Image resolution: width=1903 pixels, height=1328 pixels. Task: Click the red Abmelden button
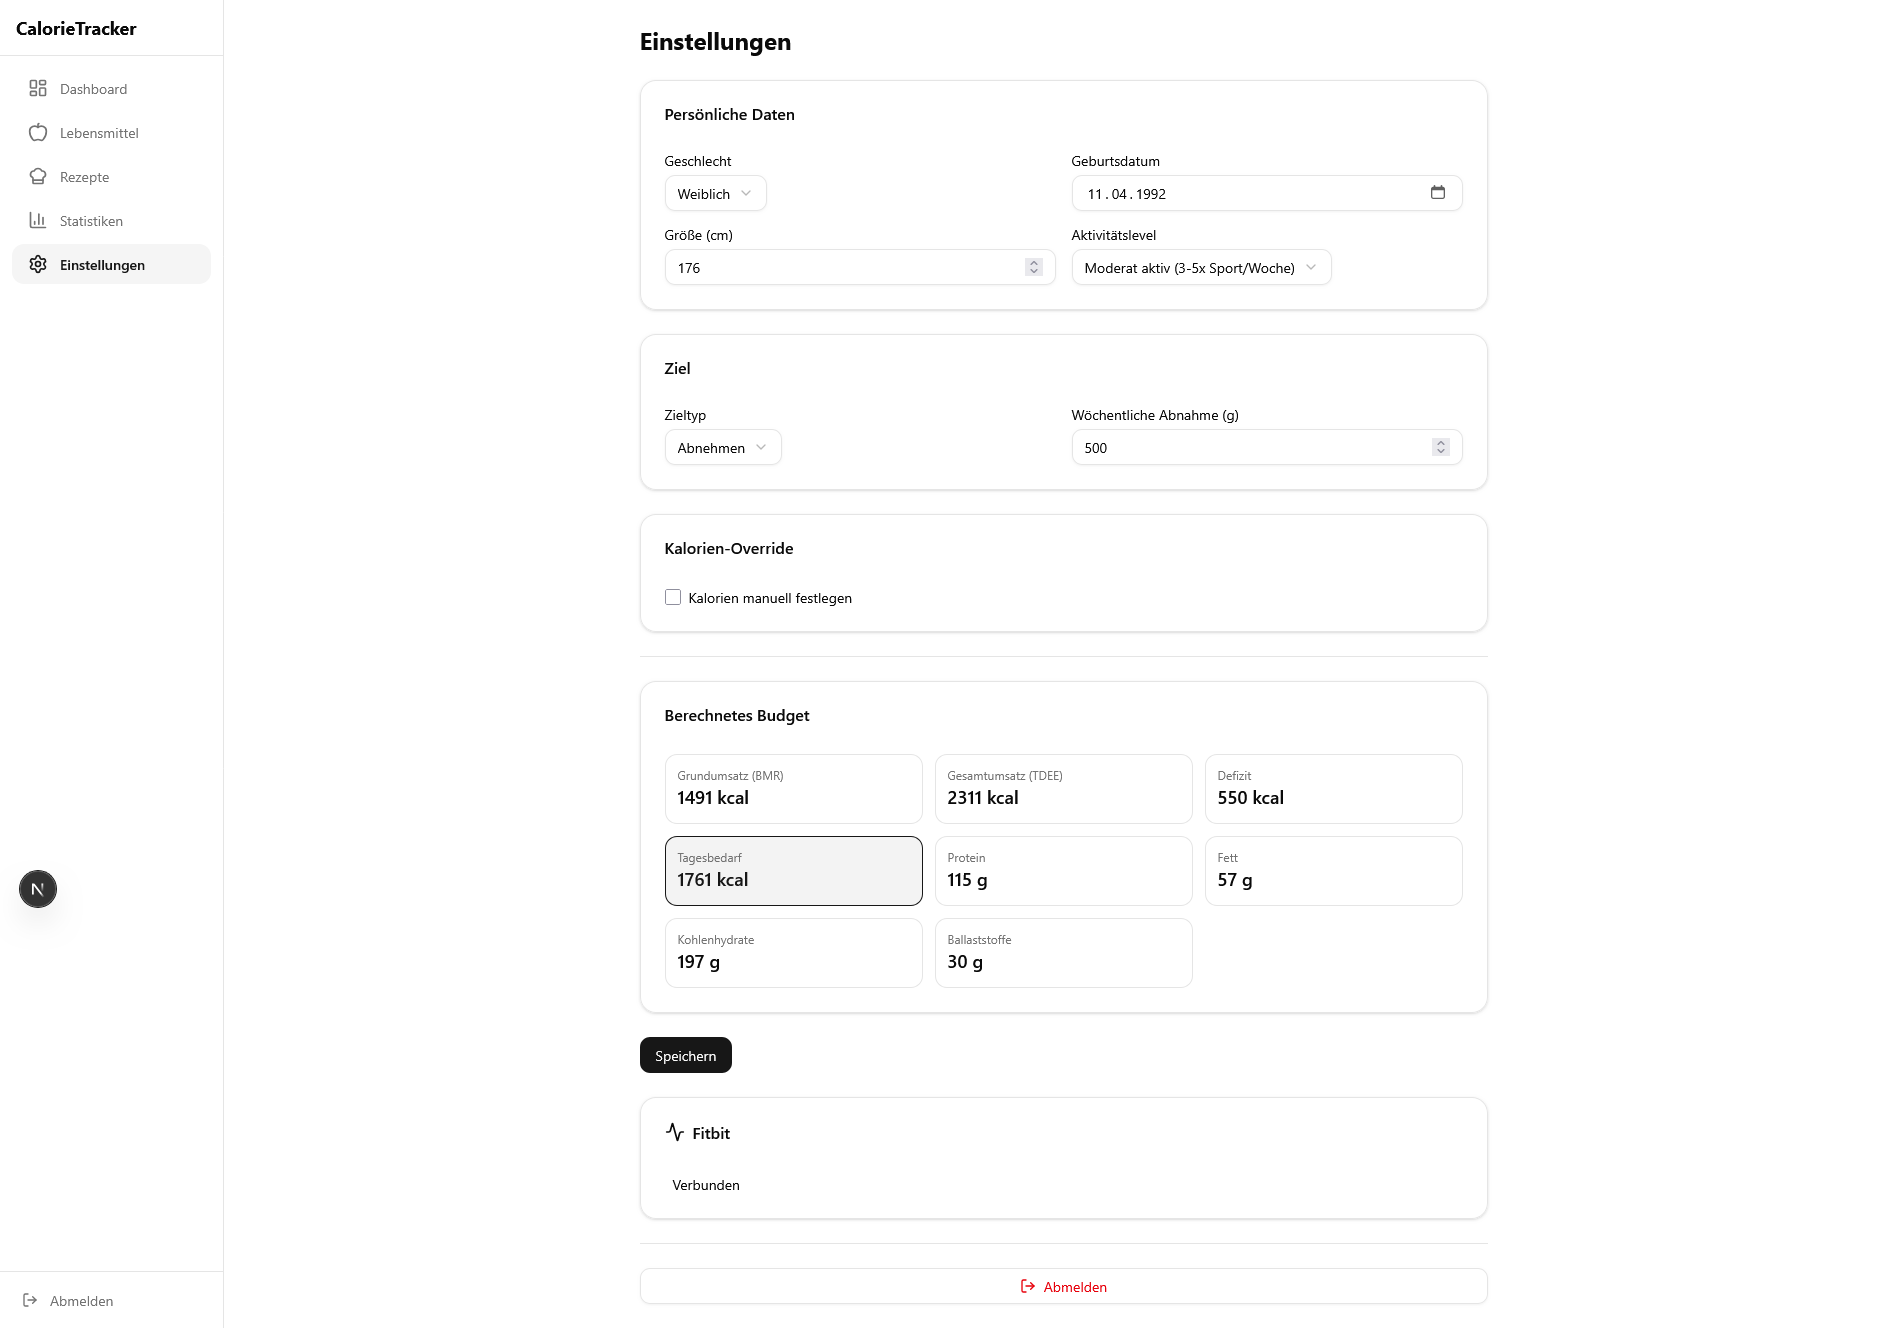coord(1063,1286)
